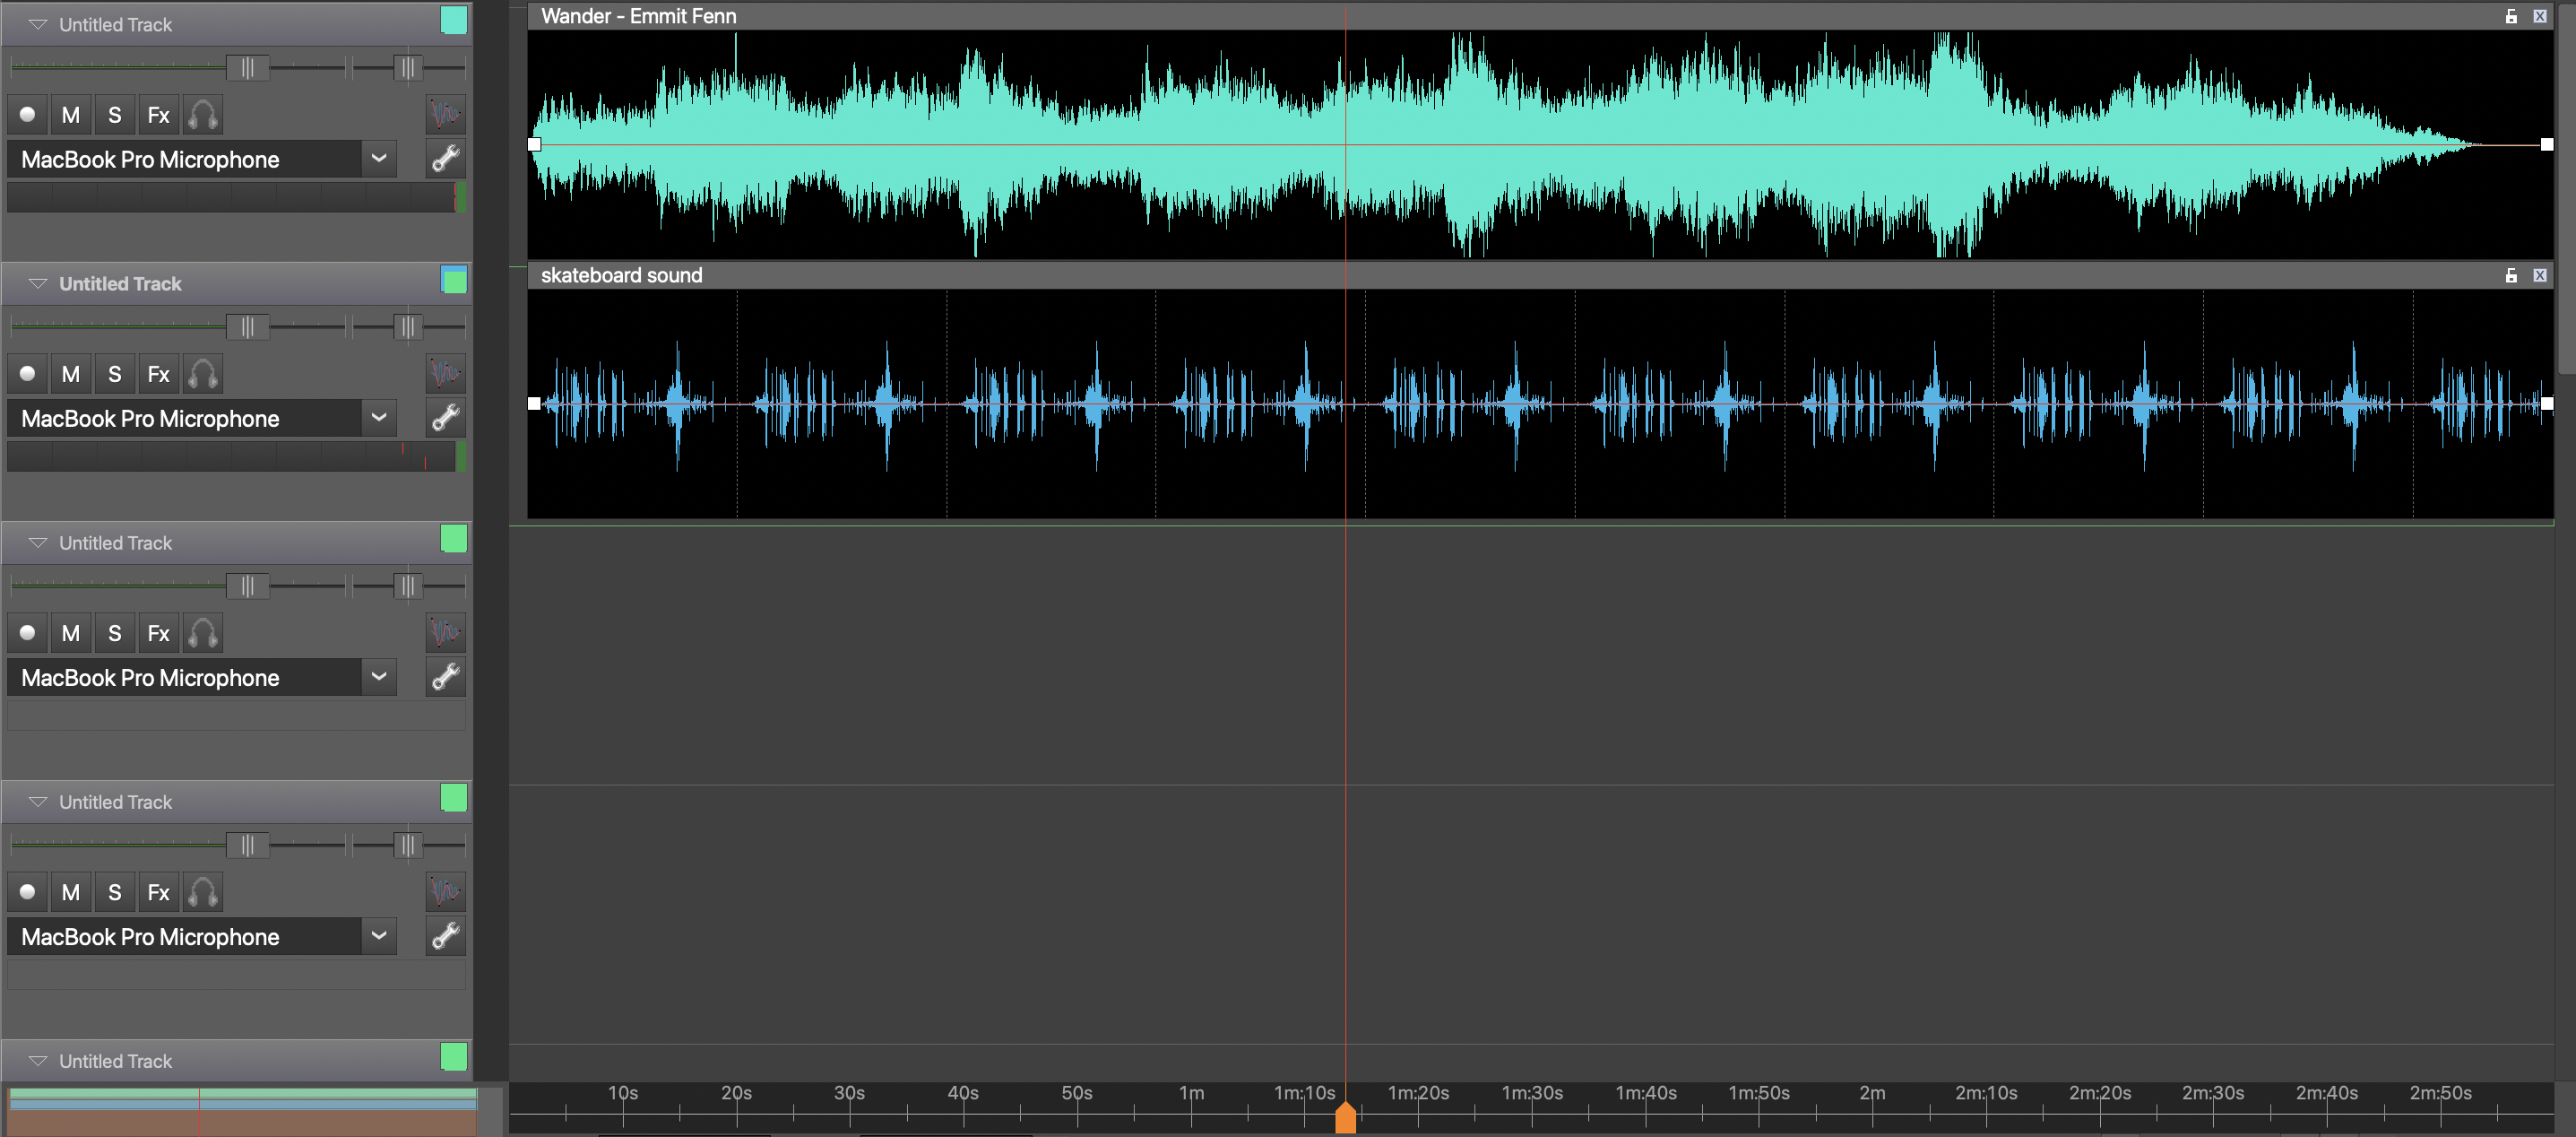Lock the skateboard sound clip
Viewport: 2576px width, 1137px height.
[x=2511, y=275]
